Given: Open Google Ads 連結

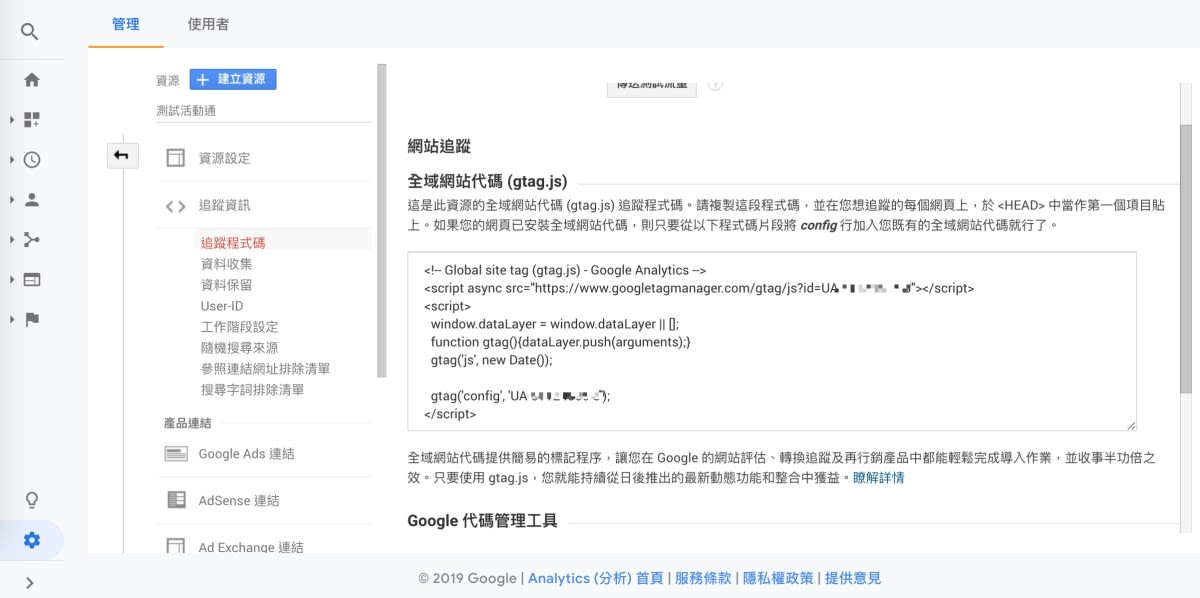Looking at the screenshot, I should coord(246,453).
